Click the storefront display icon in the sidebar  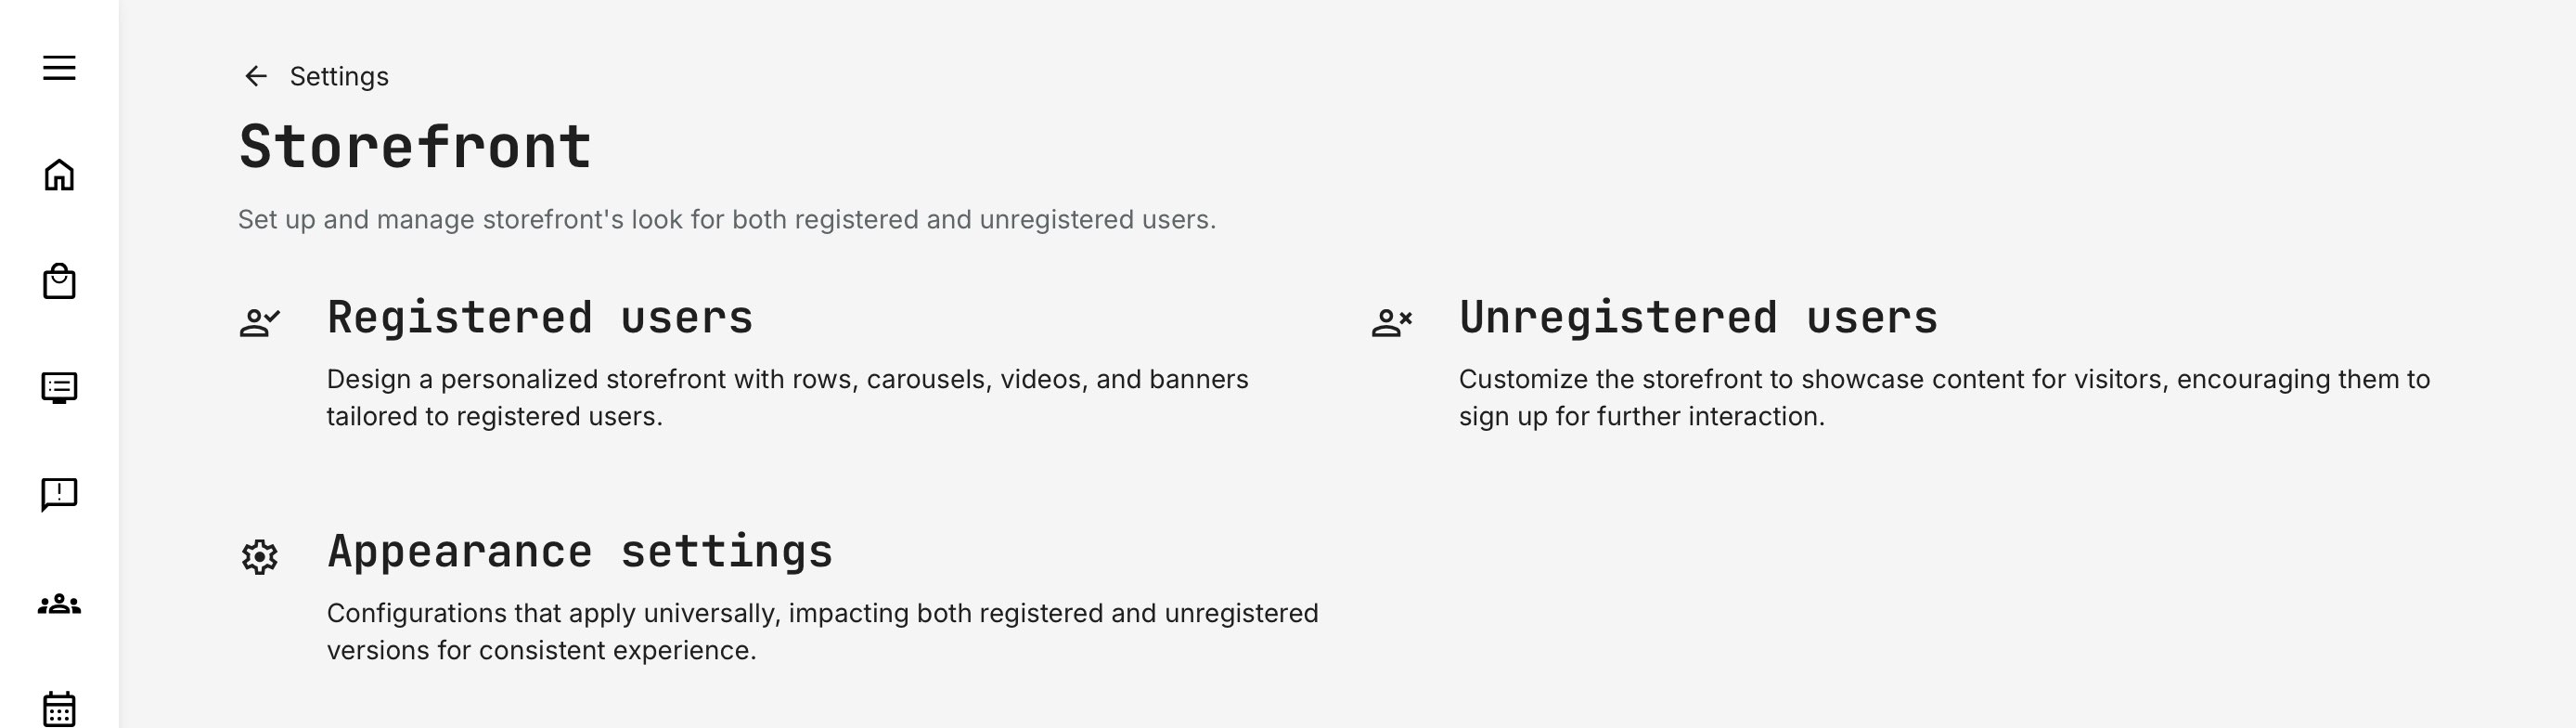pyautogui.click(x=60, y=387)
